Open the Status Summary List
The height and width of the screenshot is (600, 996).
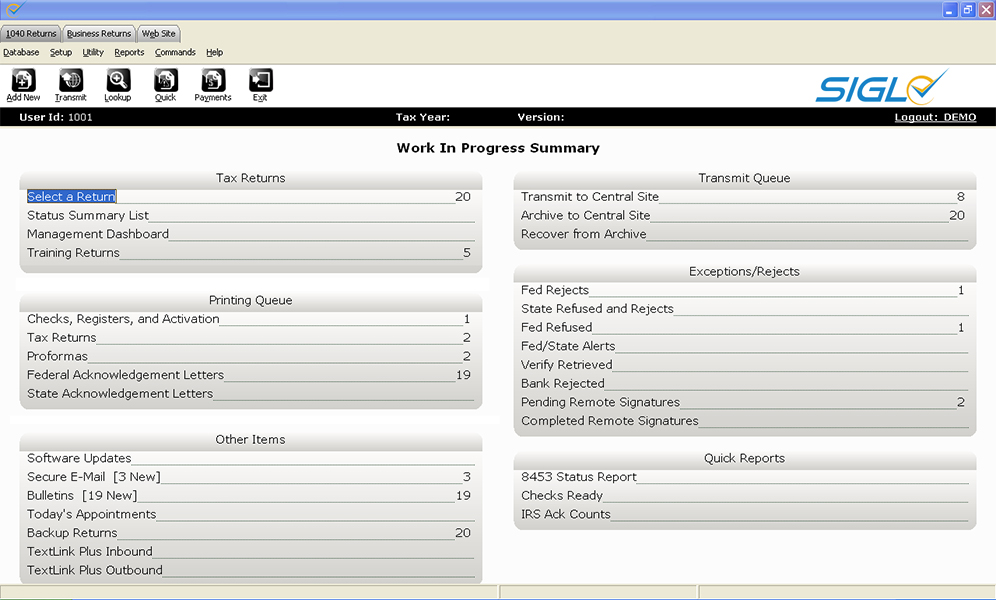[88, 215]
